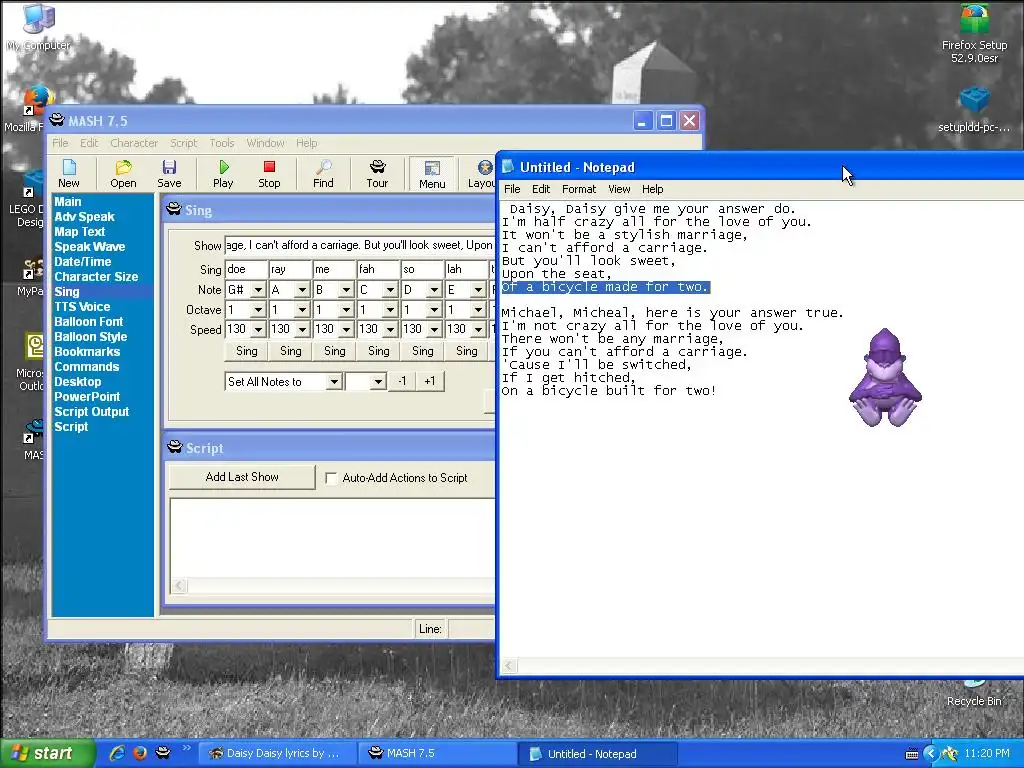1024x768 pixels.
Task: Open the note dropdown showing B
Action: 346,289
